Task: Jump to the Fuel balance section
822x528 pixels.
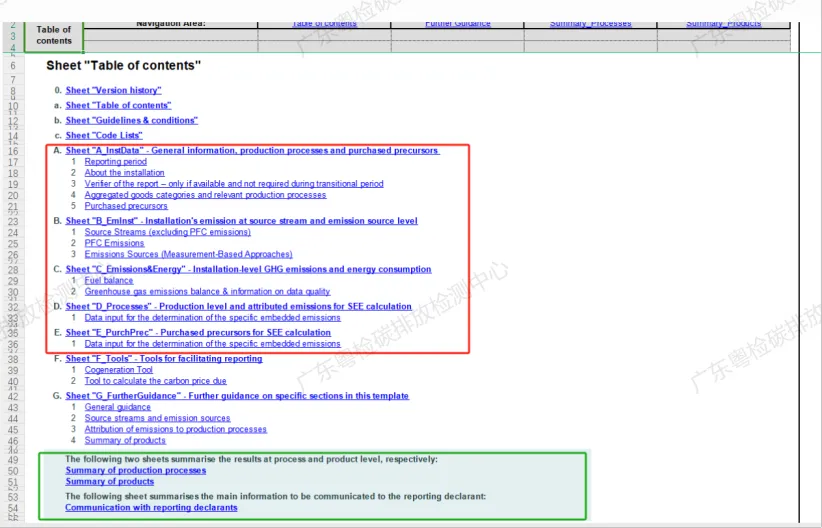Action: click(x=108, y=281)
